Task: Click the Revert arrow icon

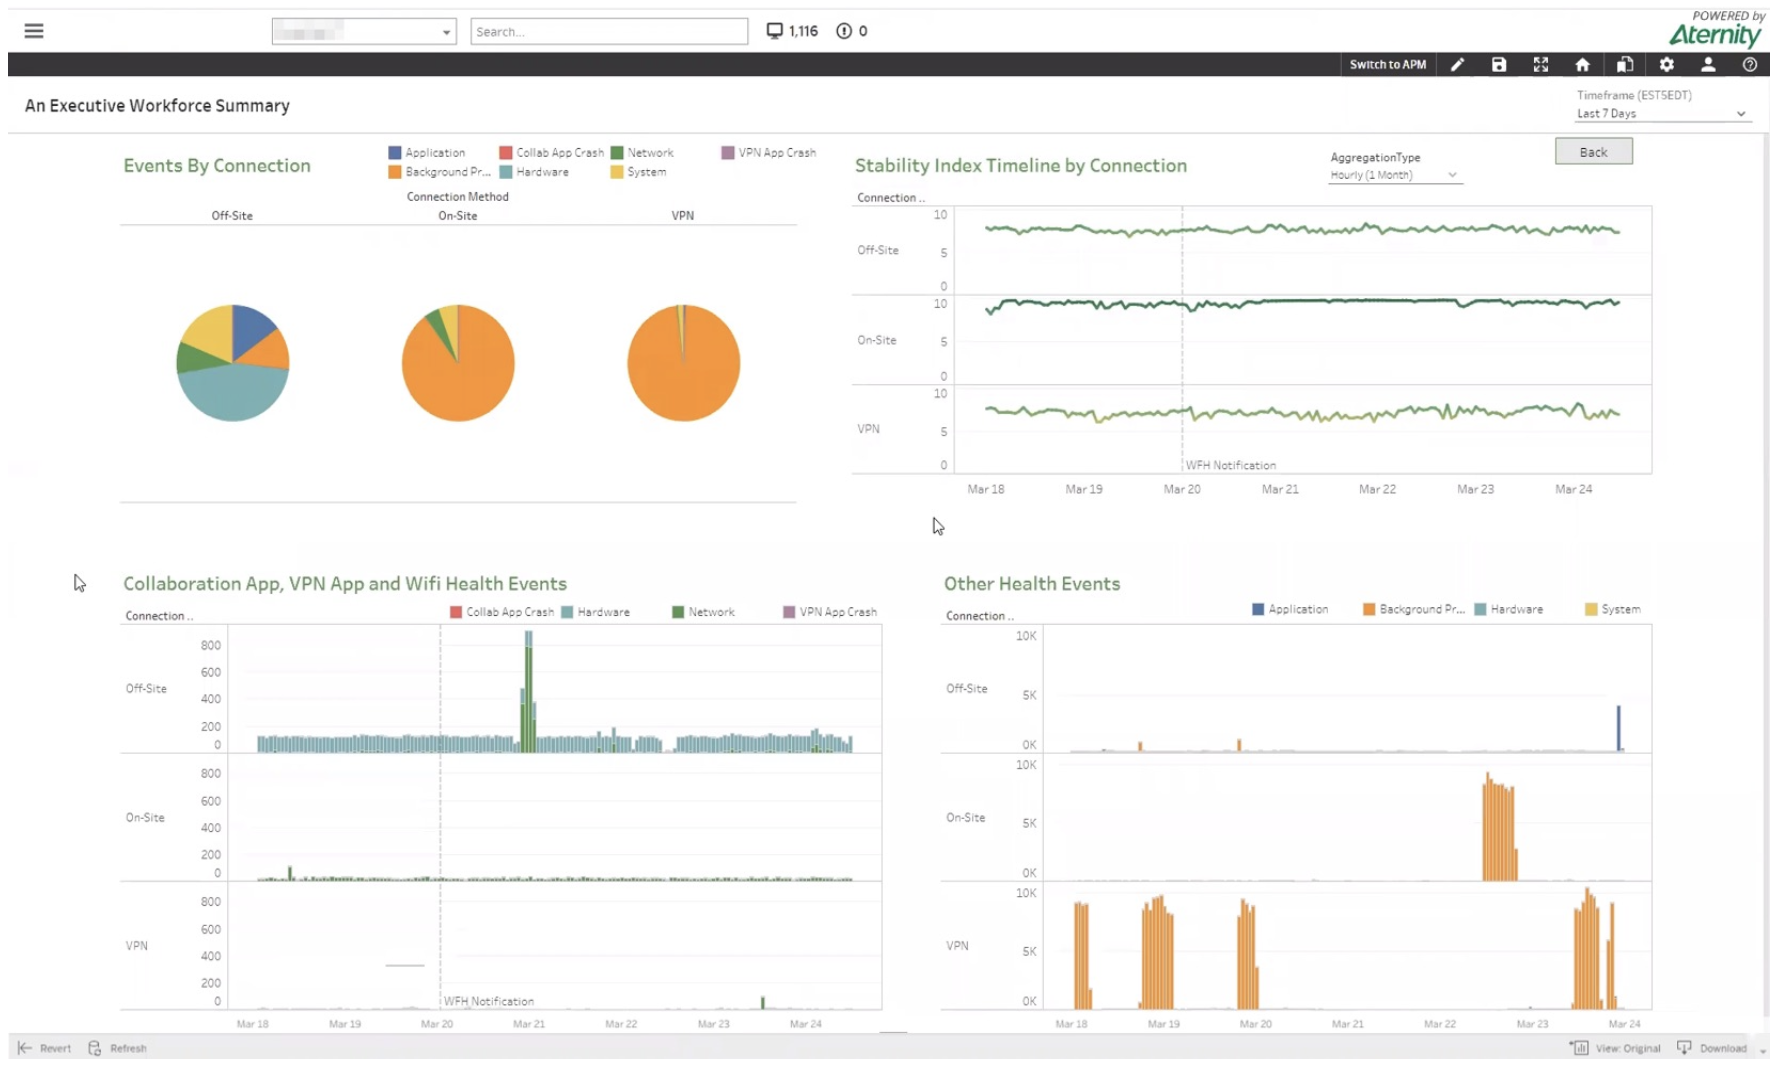Action: (25, 1048)
